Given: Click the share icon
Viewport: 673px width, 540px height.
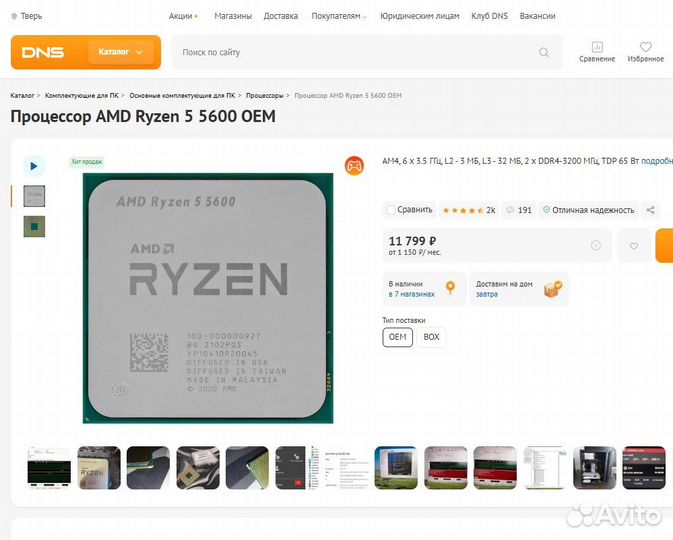Looking at the screenshot, I should [x=650, y=210].
